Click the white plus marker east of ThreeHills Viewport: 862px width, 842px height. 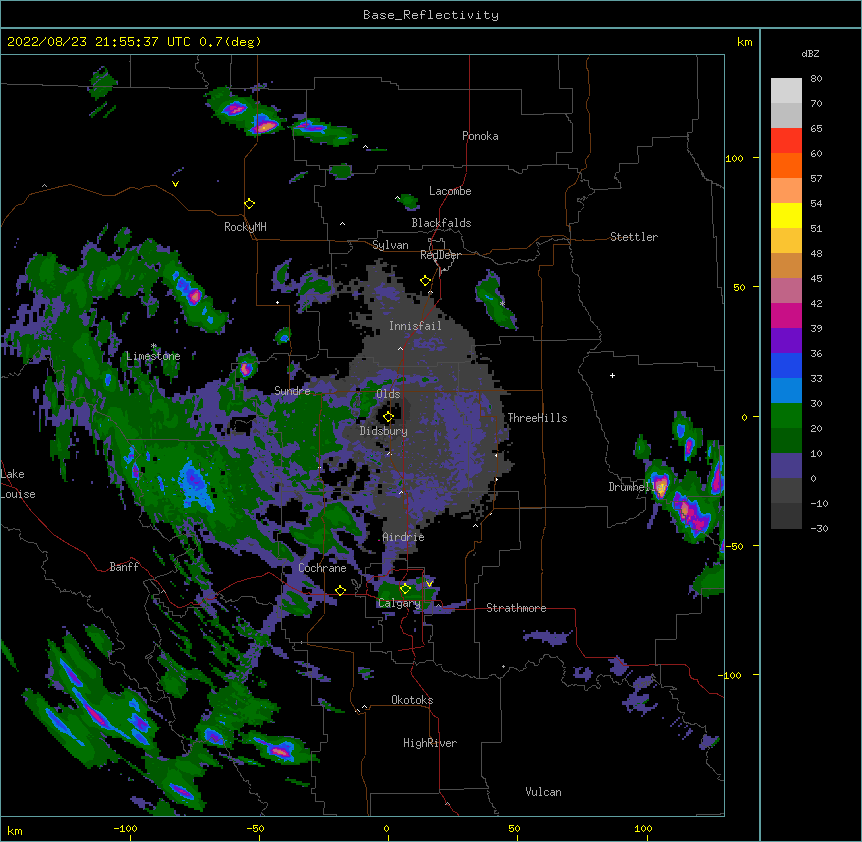click(x=612, y=375)
